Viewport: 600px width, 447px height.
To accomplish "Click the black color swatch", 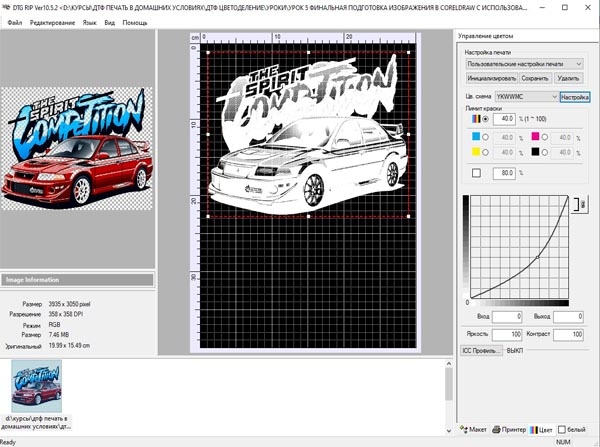I will pyautogui.click(x=535, y=152).
